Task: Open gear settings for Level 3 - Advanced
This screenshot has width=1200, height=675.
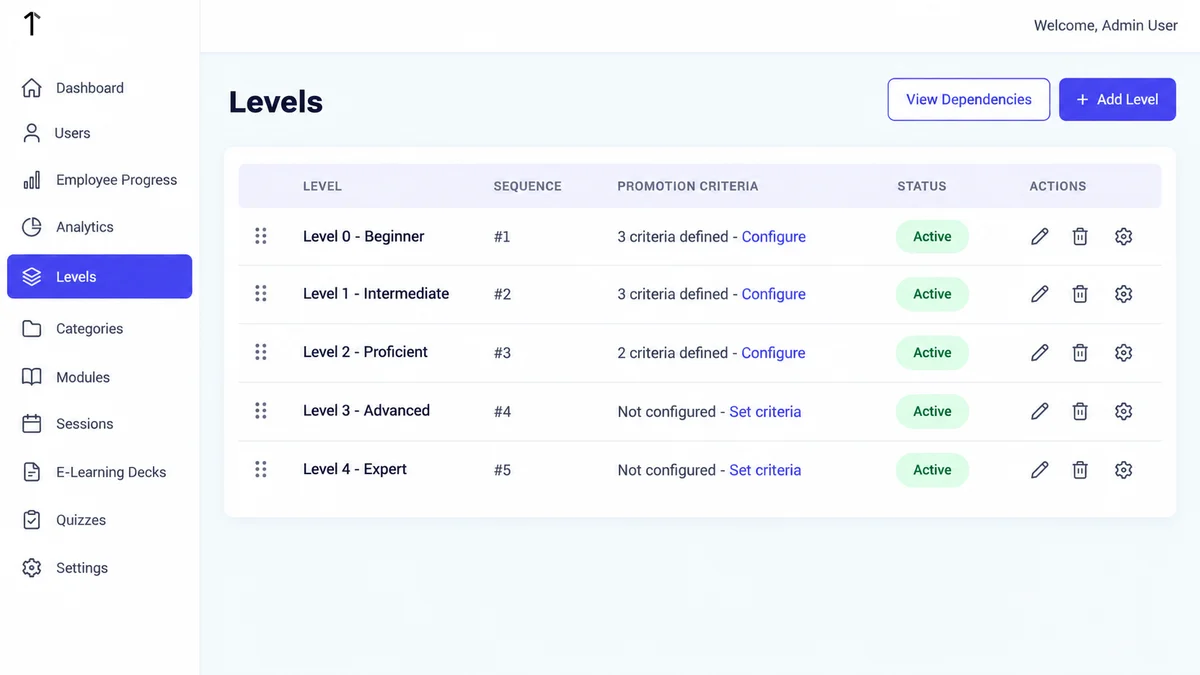Action: [1123, 411]
